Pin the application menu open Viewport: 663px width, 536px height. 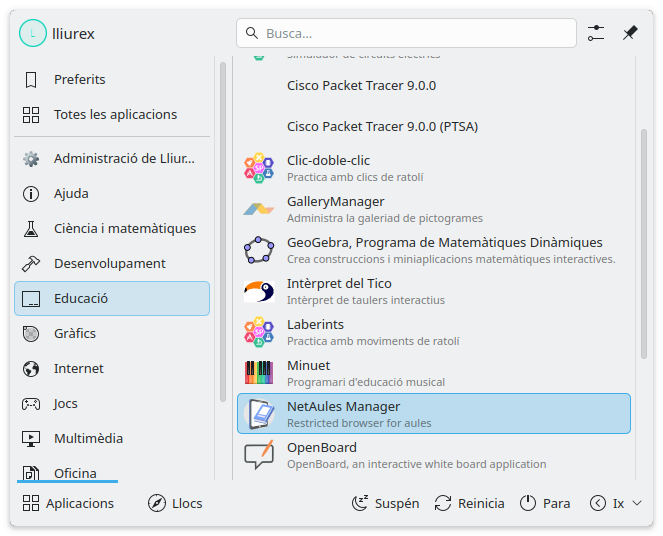[x=630, y=33]
